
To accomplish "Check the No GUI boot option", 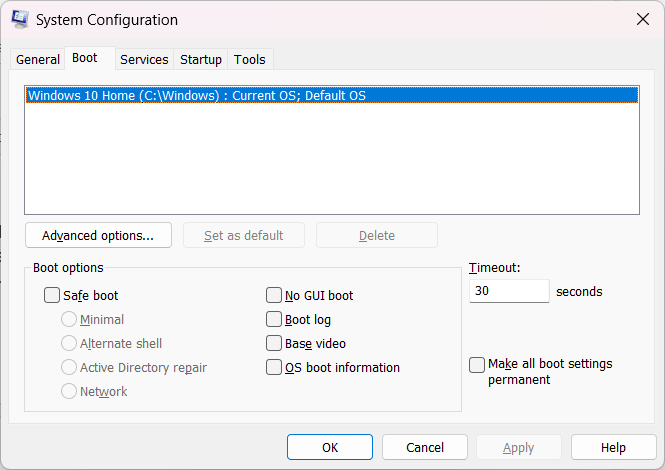I will (274, 296).
